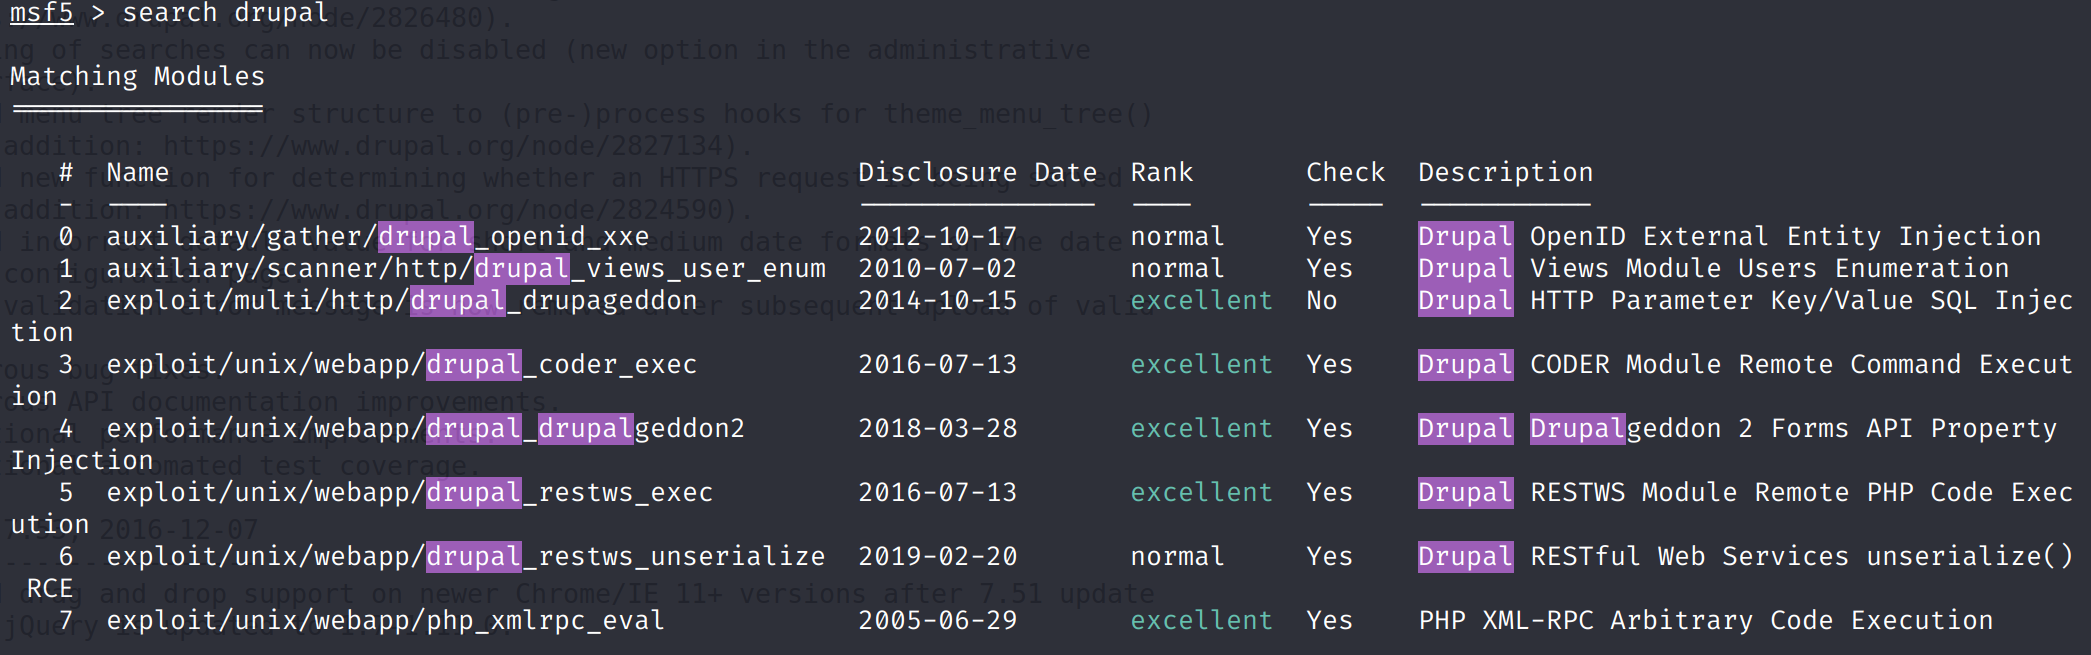The height and width of the screenshot is (655, 2091).
Task: Click the Description column header
Action: click(x=1505, y=173)
